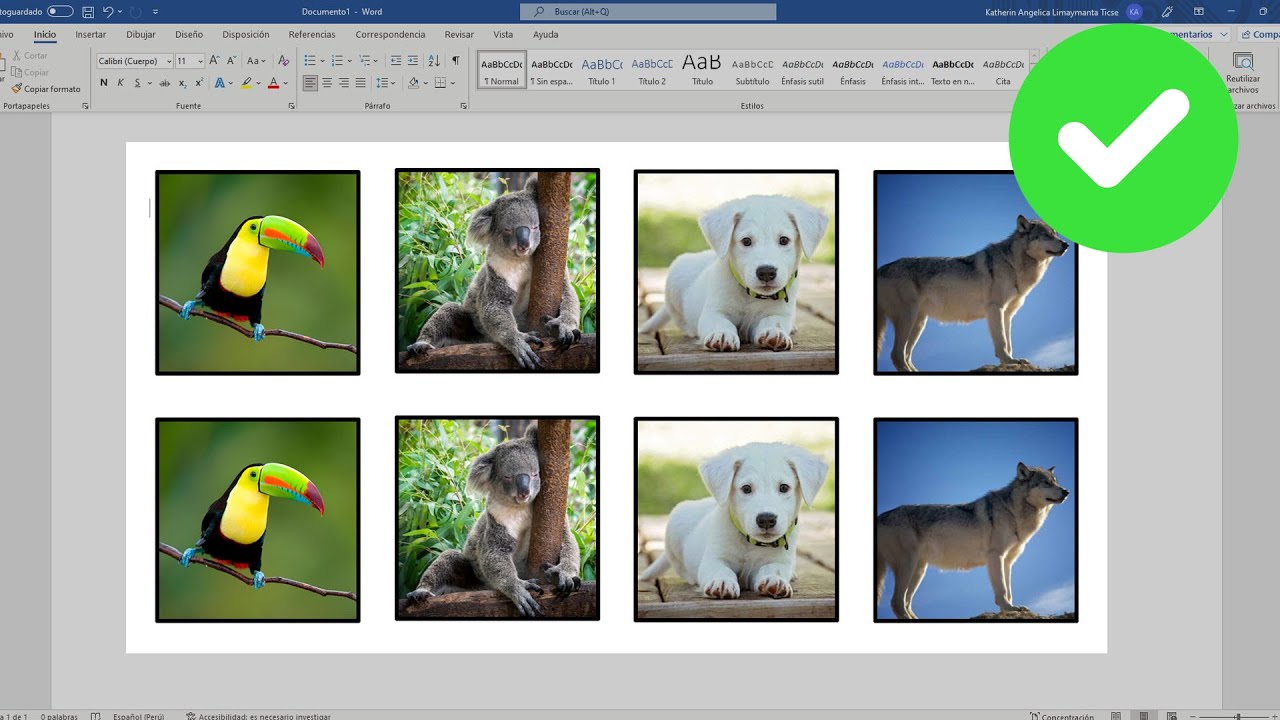Open ribbon display options in the title bar

pyautogui.click(x=1199, y=12)
